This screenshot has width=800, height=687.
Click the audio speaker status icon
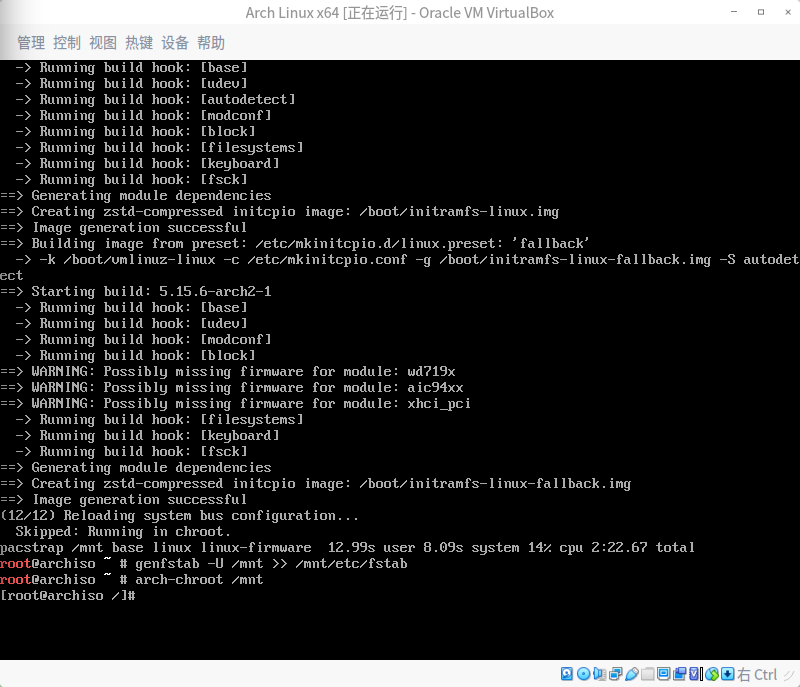coord(599,674)
